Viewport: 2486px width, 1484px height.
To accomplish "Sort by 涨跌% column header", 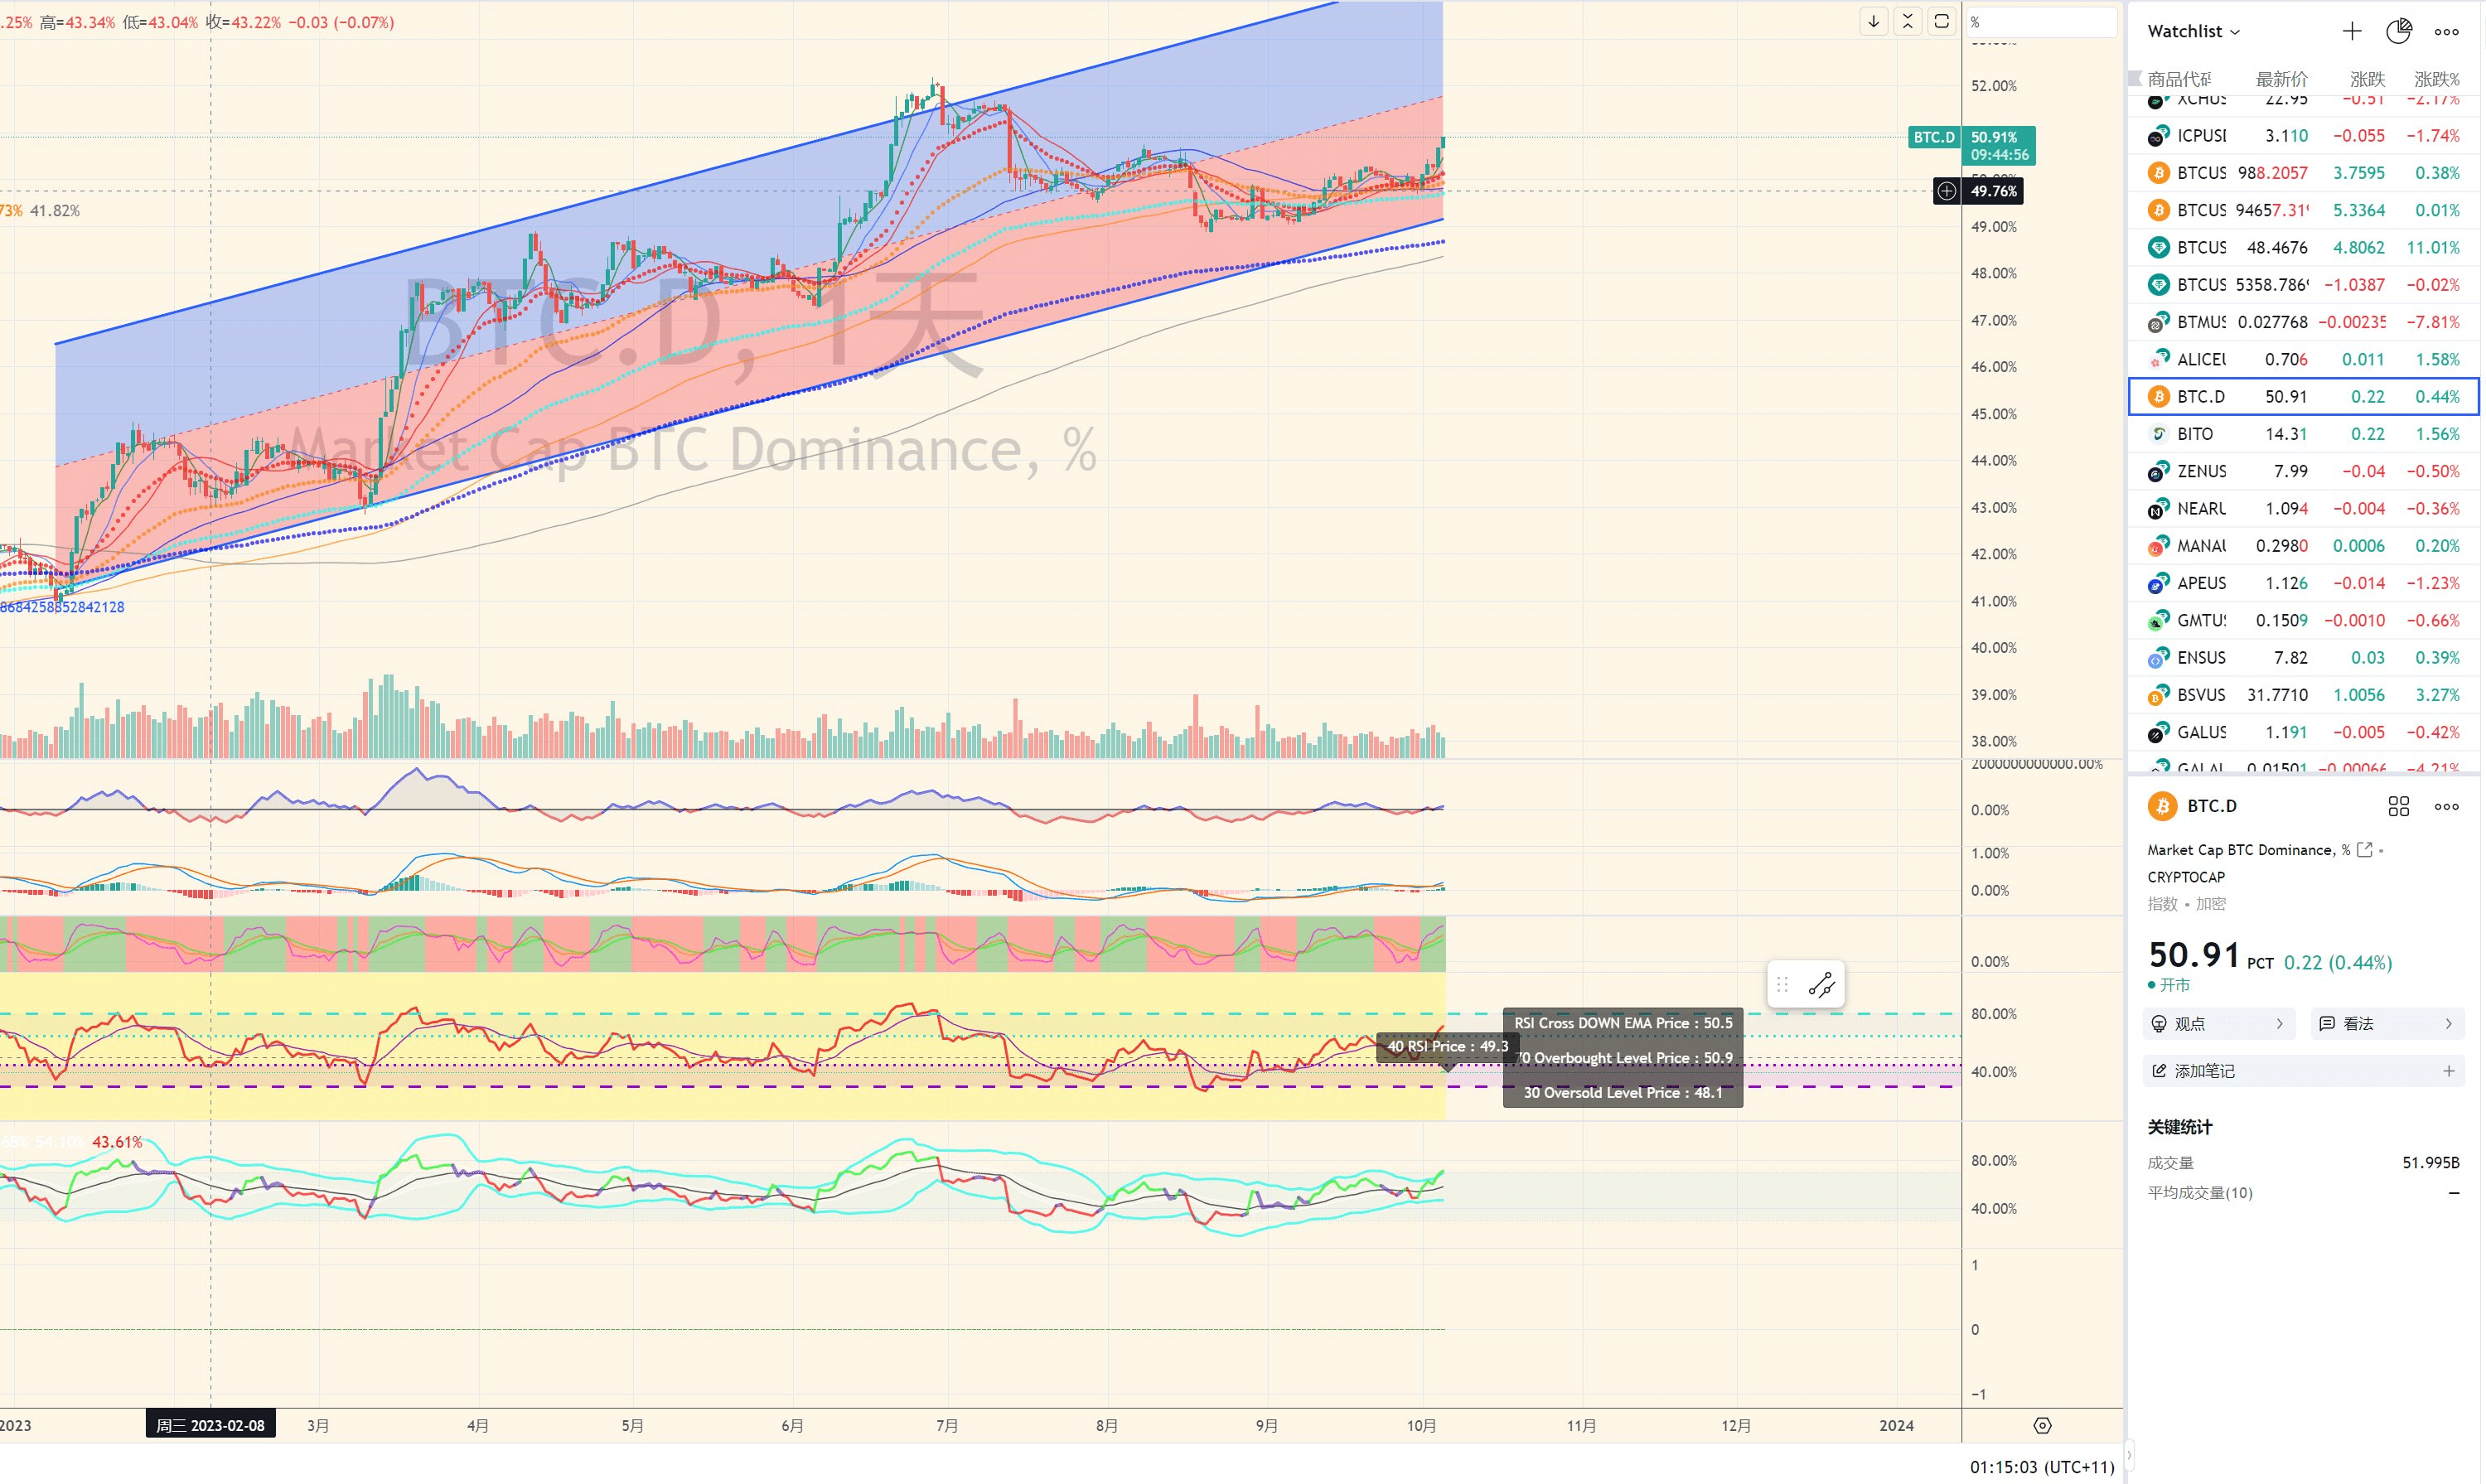I will (2437, 79).
